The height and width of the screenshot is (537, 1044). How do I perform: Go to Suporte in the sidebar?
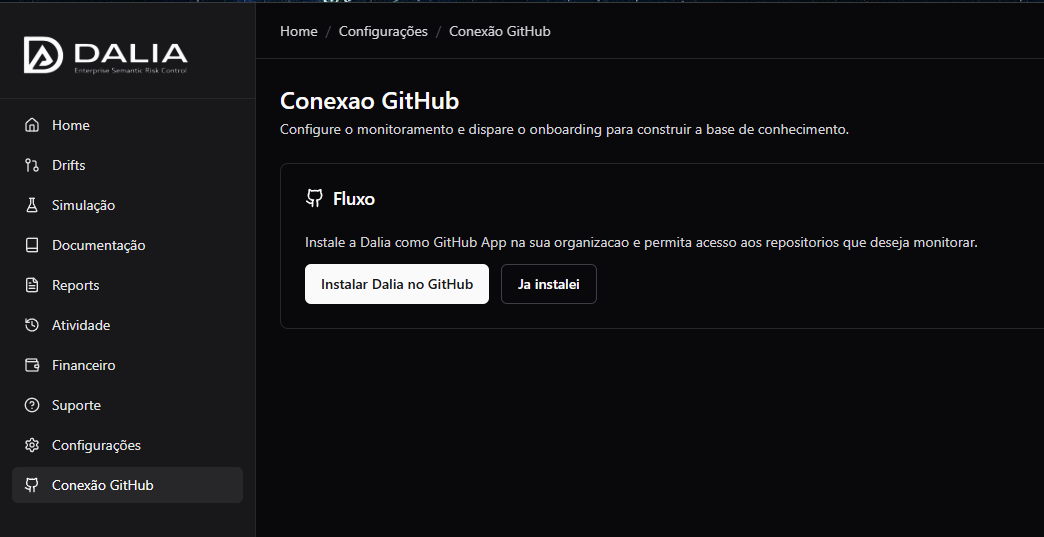tap(127, 405)
